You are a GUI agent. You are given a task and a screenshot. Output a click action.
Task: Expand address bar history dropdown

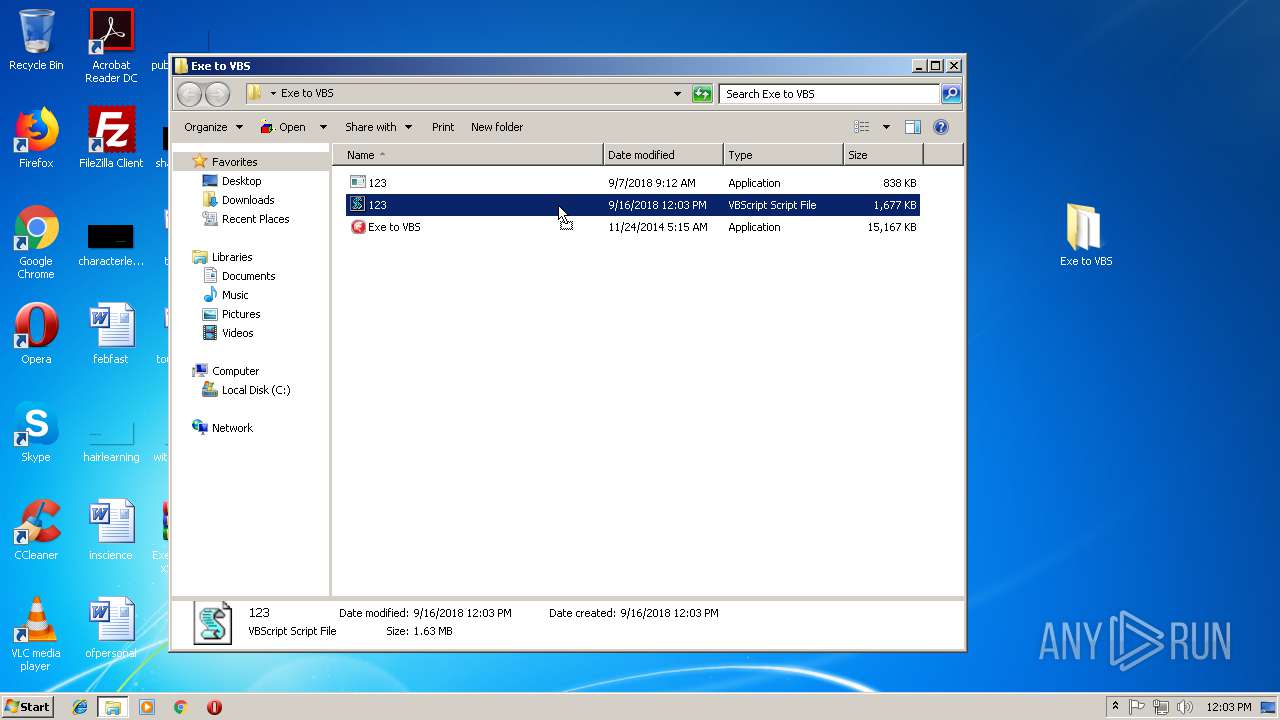tap(677, 94)
